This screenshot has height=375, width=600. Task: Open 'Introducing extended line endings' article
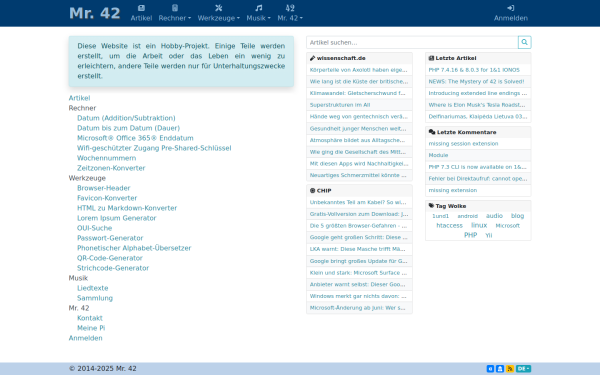pos(478,93)
